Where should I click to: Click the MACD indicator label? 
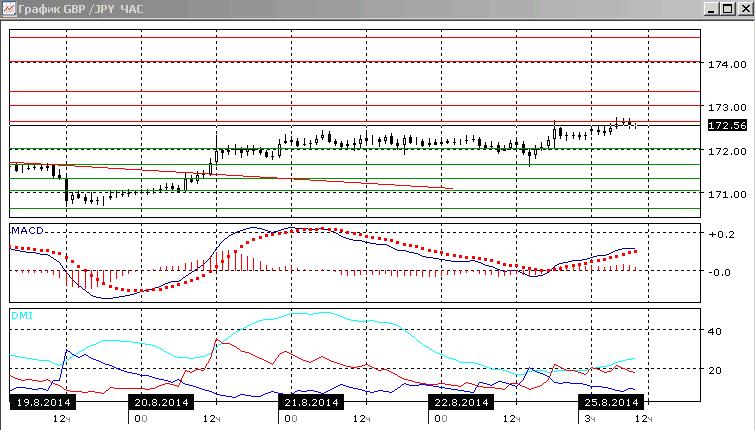(27, 231)
